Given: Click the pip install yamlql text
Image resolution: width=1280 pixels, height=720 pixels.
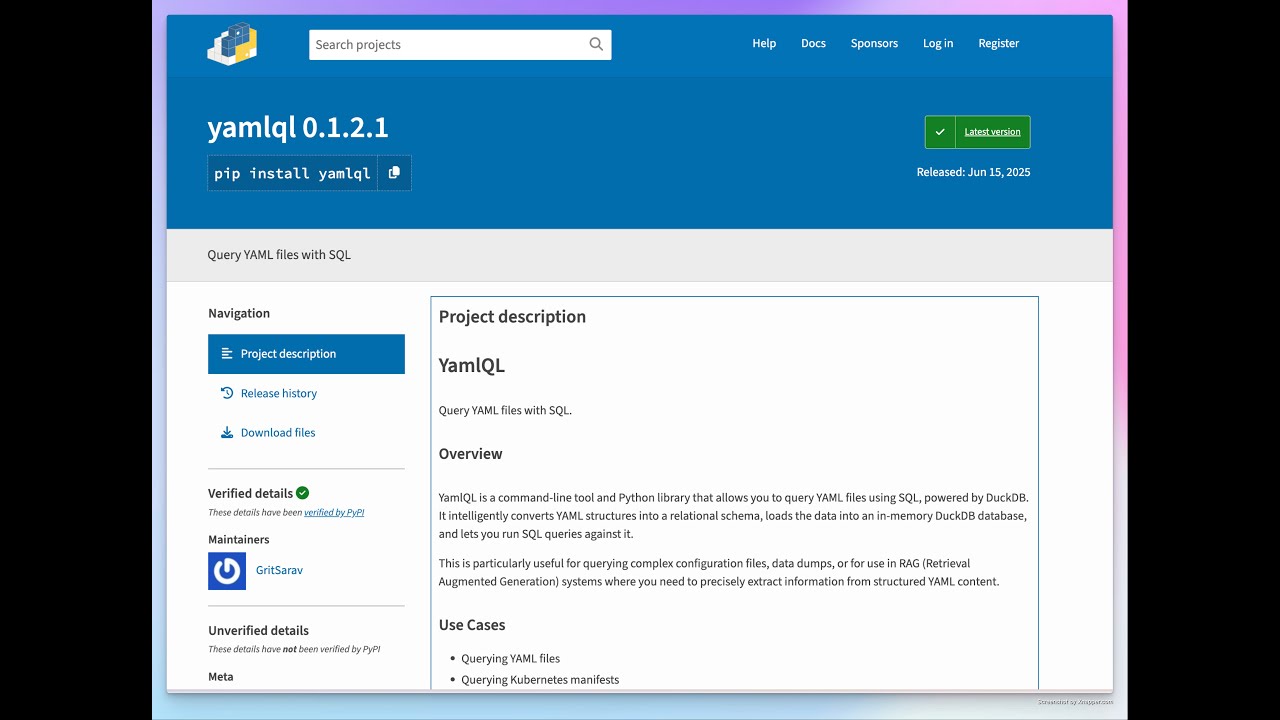Looking at the screenshot, I should [x=292, y=173].
